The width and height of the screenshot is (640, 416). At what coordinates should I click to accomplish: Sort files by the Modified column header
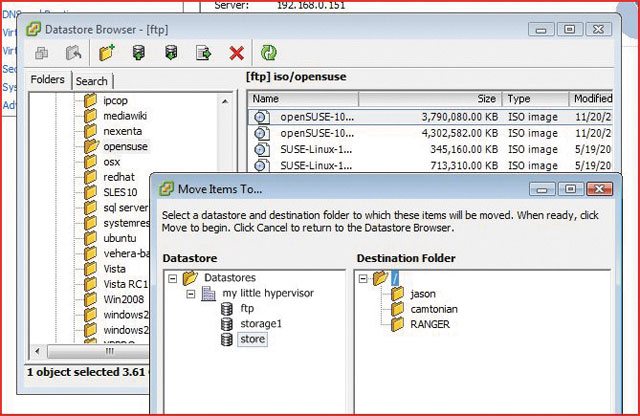click(591, 99)
